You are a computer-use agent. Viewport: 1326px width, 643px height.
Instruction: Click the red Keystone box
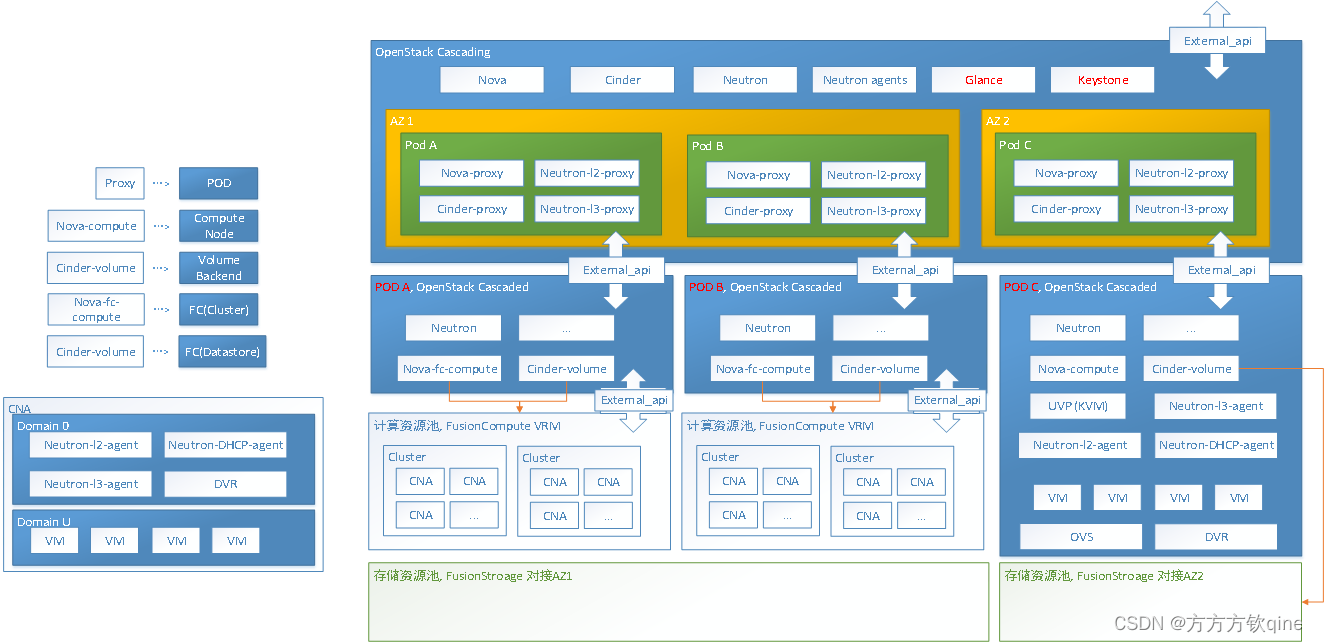pyautogui.click(x=1103, y=80)
